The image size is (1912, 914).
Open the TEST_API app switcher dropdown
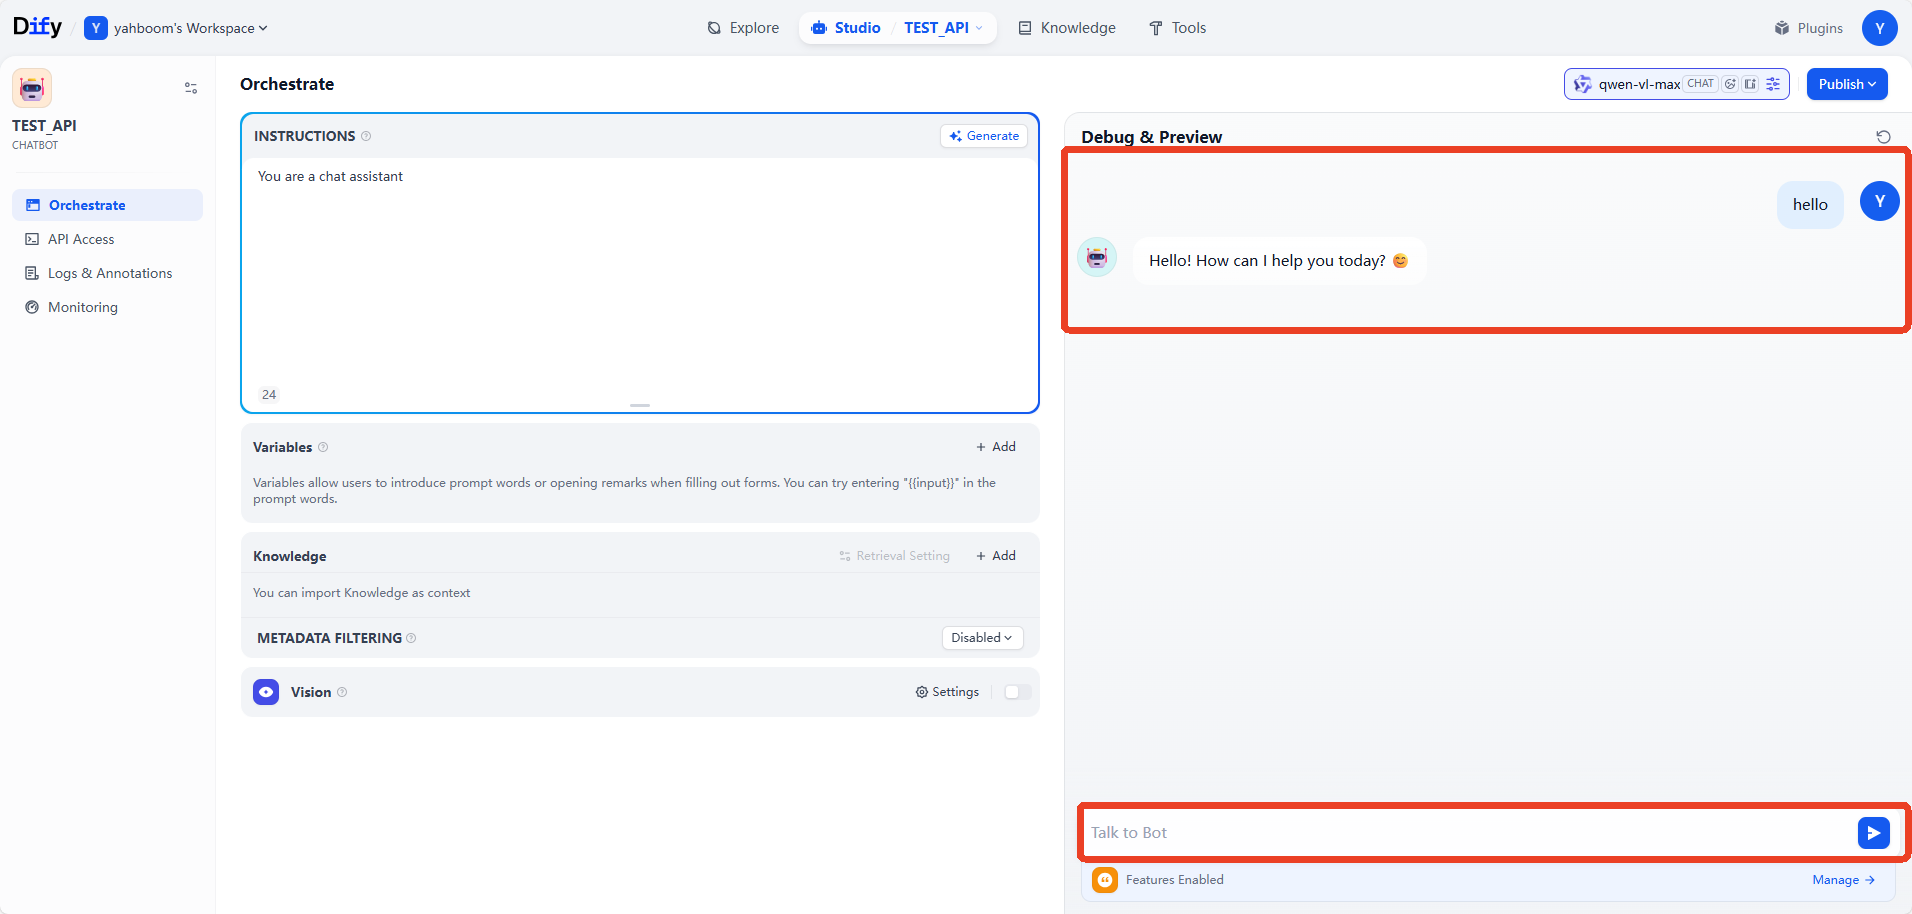click(943, 28)
